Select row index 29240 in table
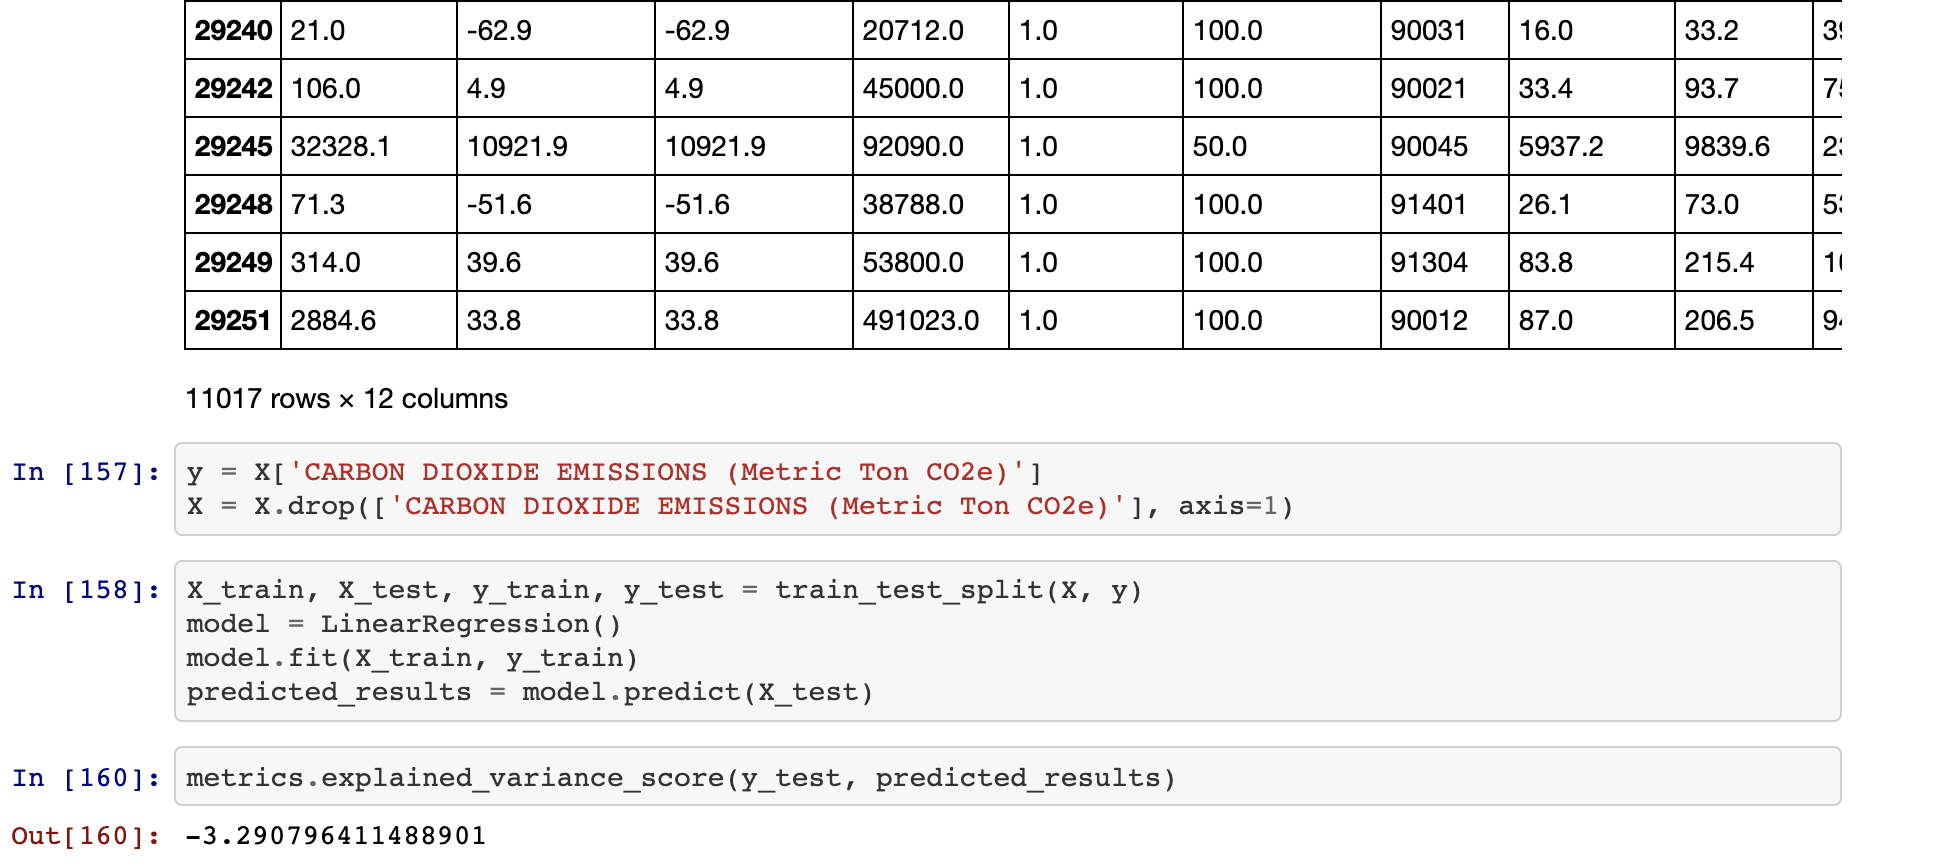Viewport: 1944px width, 868px height. (x=233, y=30)
